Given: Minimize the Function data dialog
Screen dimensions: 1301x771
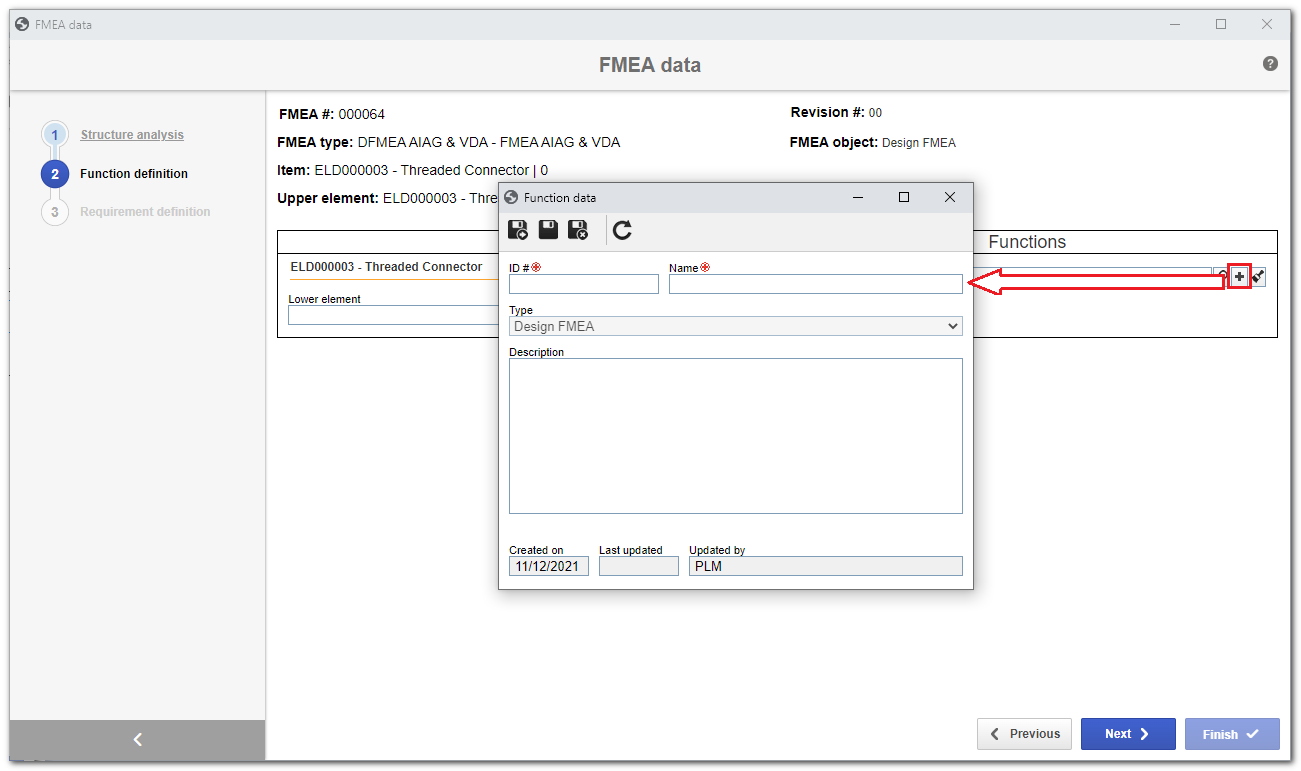Looking at the screenshot, I should 858,197.
